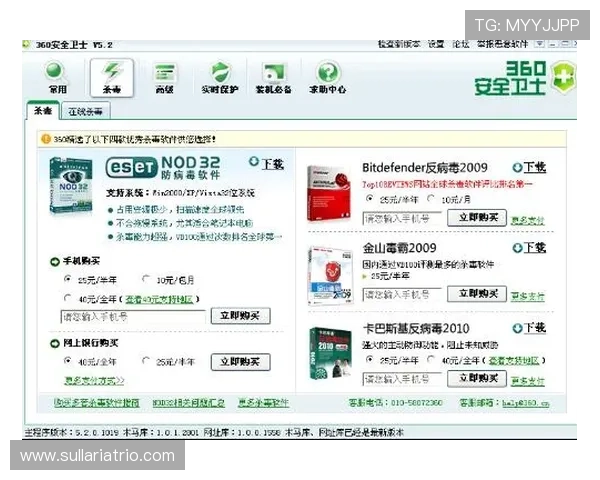
Task: Focus the 金山毒霸 phone number input field
Action: tap(402, 294)
